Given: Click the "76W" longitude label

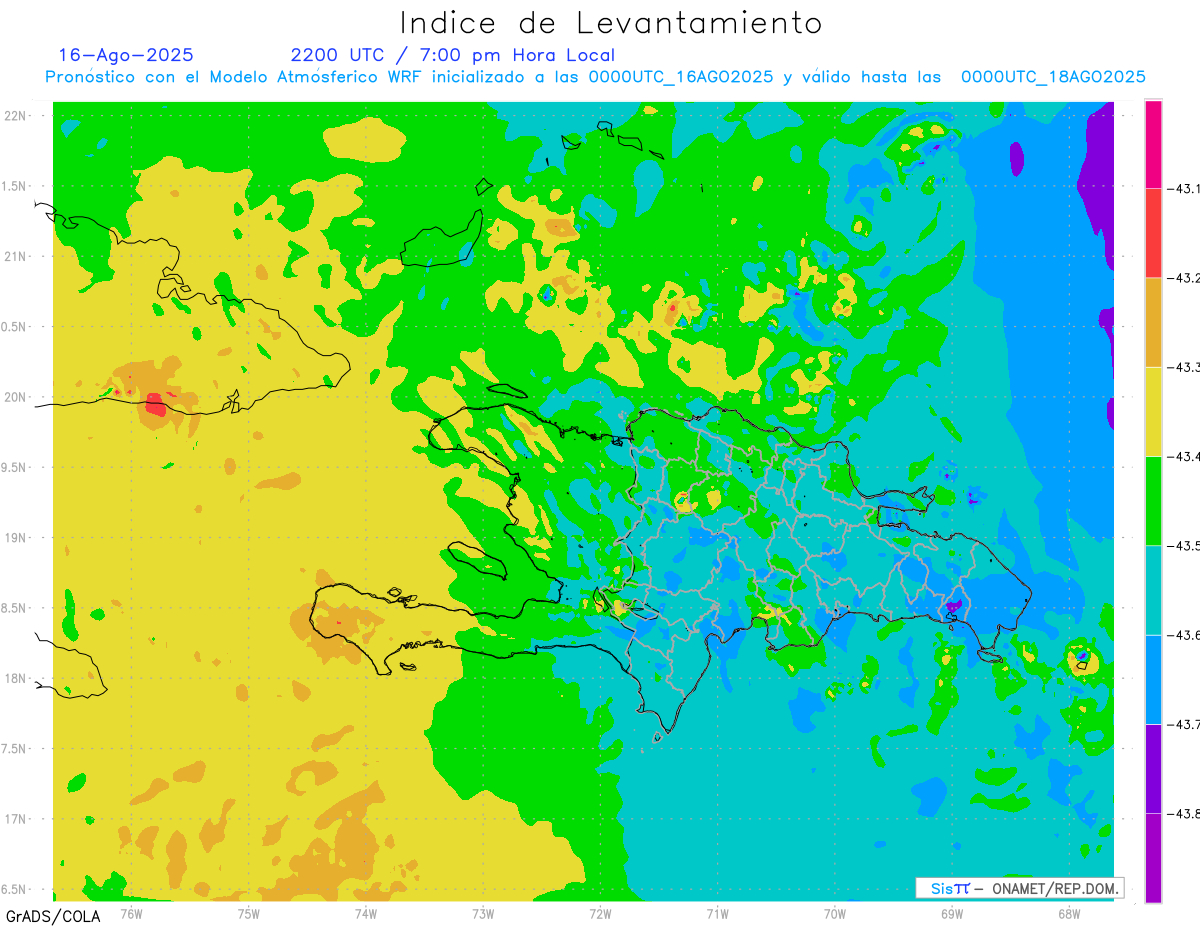Looking at the screenshot, I should [x=132, y=913].
